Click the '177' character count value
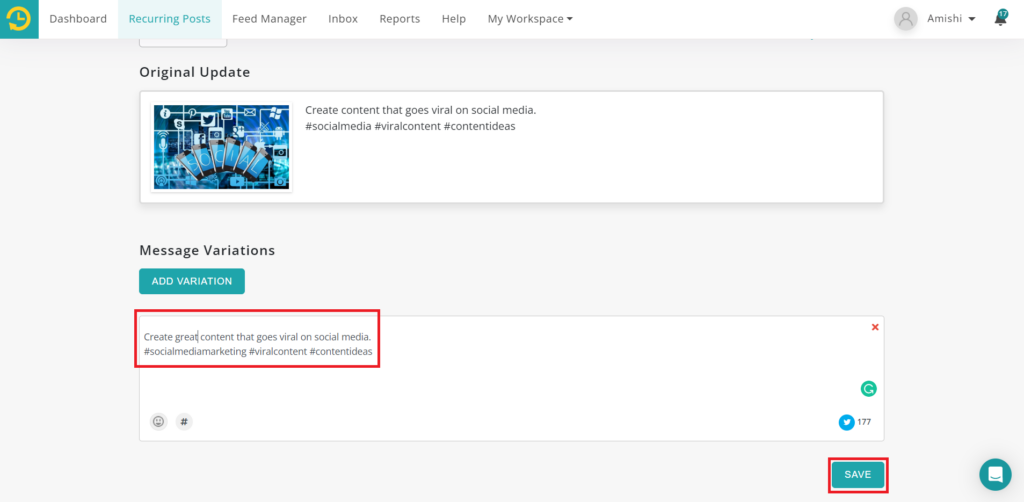 click(x=864, y=422)
